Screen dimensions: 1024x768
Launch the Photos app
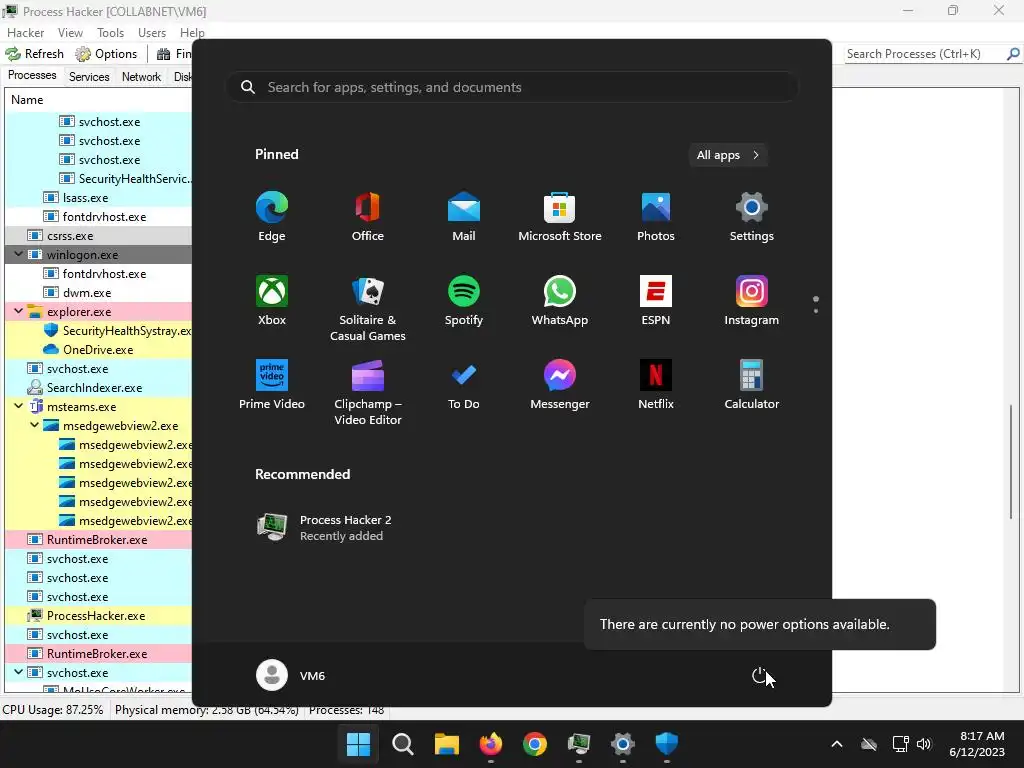[656, 217]
